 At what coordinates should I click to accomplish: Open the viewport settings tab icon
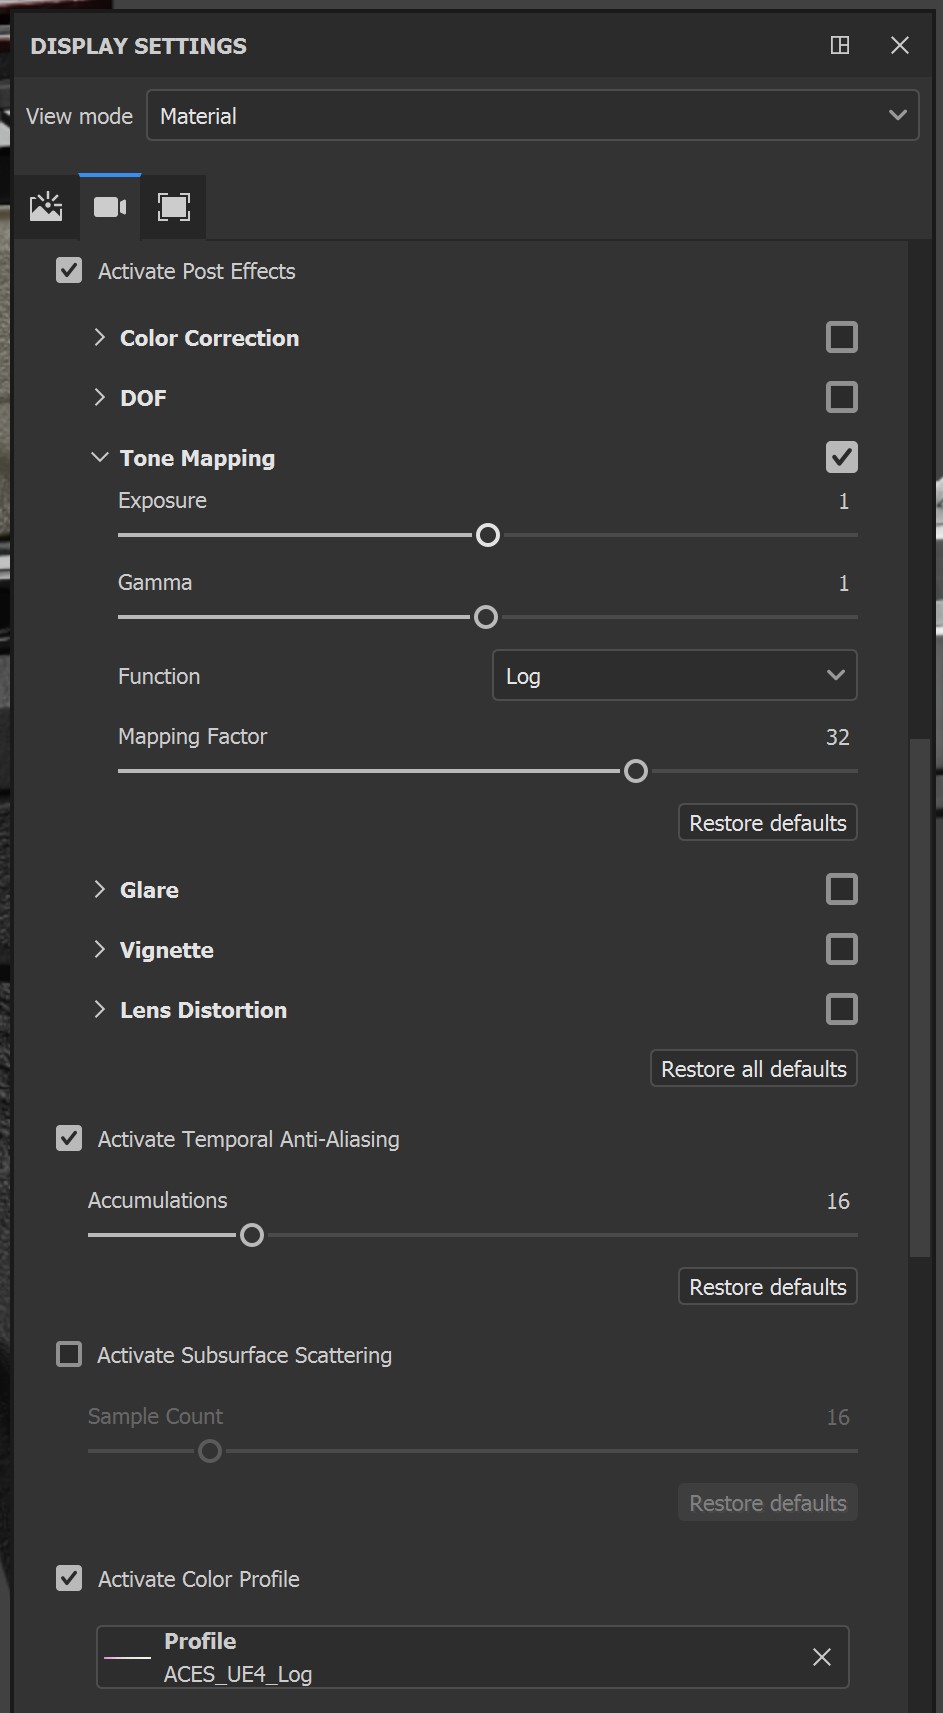(x=174, y=207)
